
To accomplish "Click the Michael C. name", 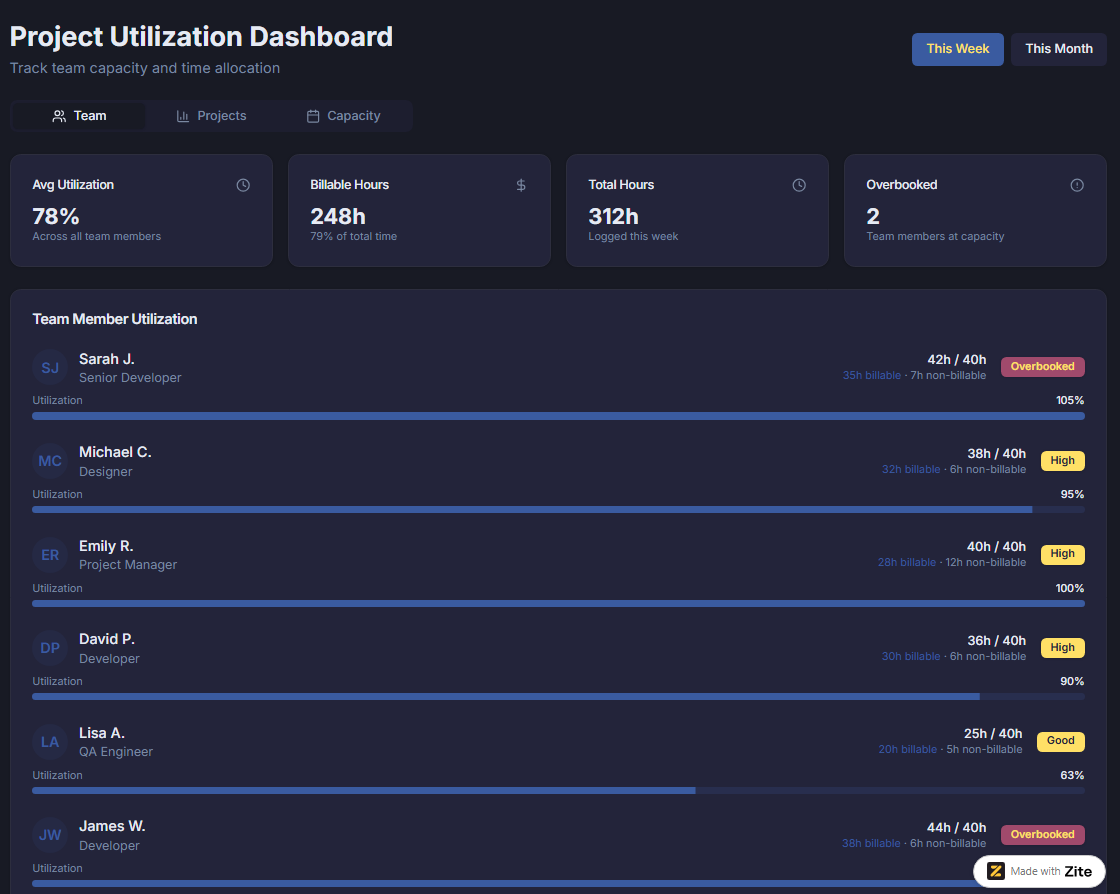I will [x=115, y=453].
